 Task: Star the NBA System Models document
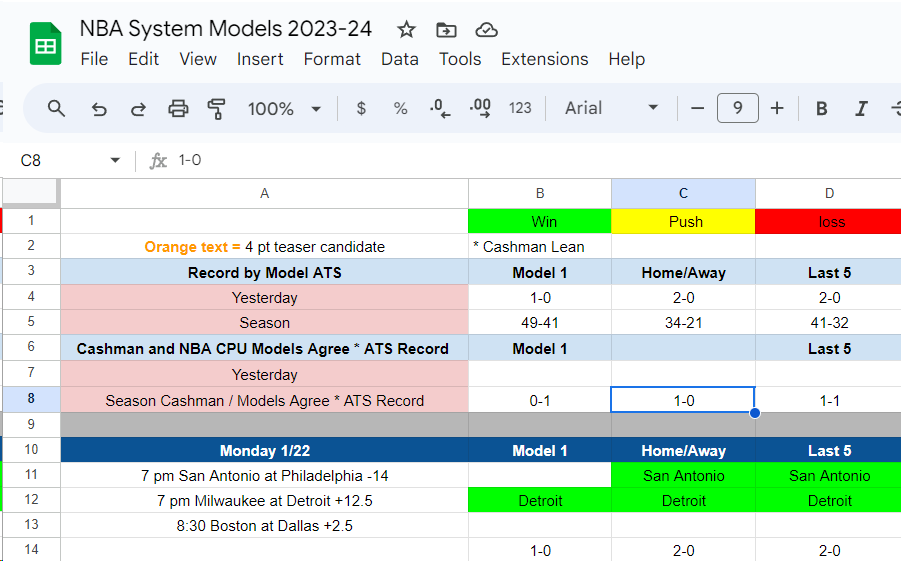pyautogui.click(x=406, y=29)
